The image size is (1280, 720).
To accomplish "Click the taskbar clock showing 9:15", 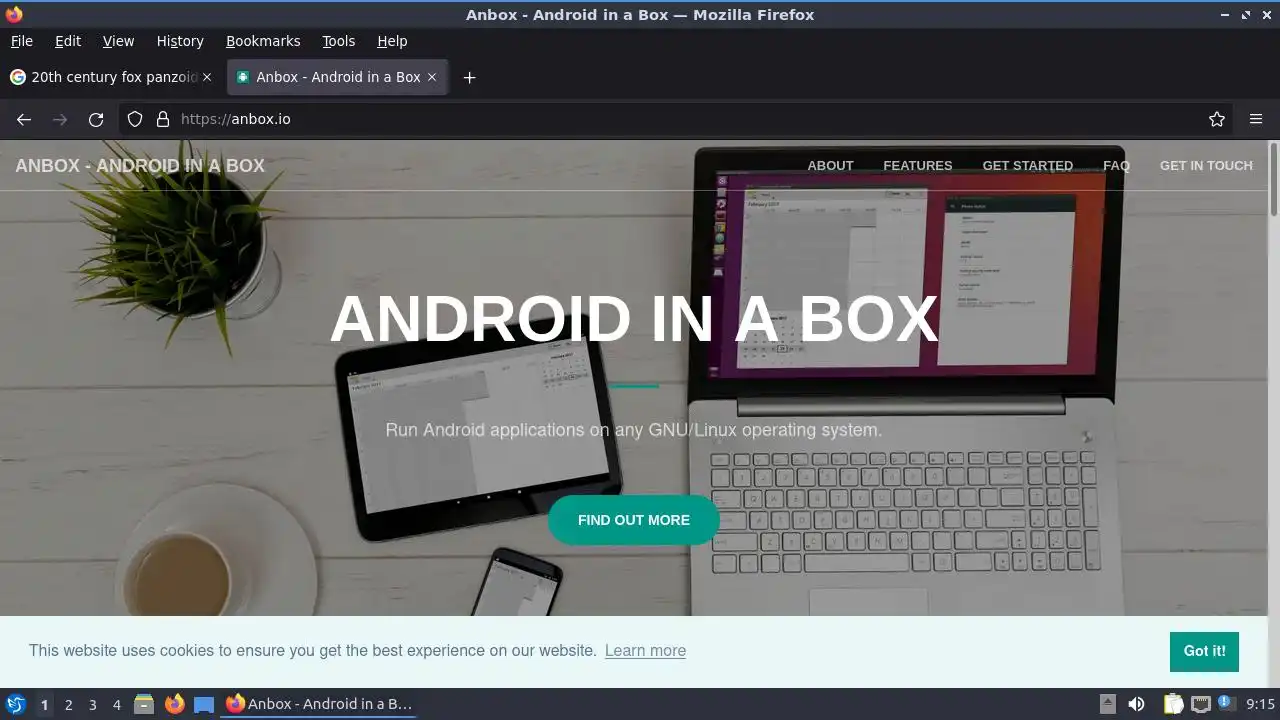I will [x=1260, y=704].
